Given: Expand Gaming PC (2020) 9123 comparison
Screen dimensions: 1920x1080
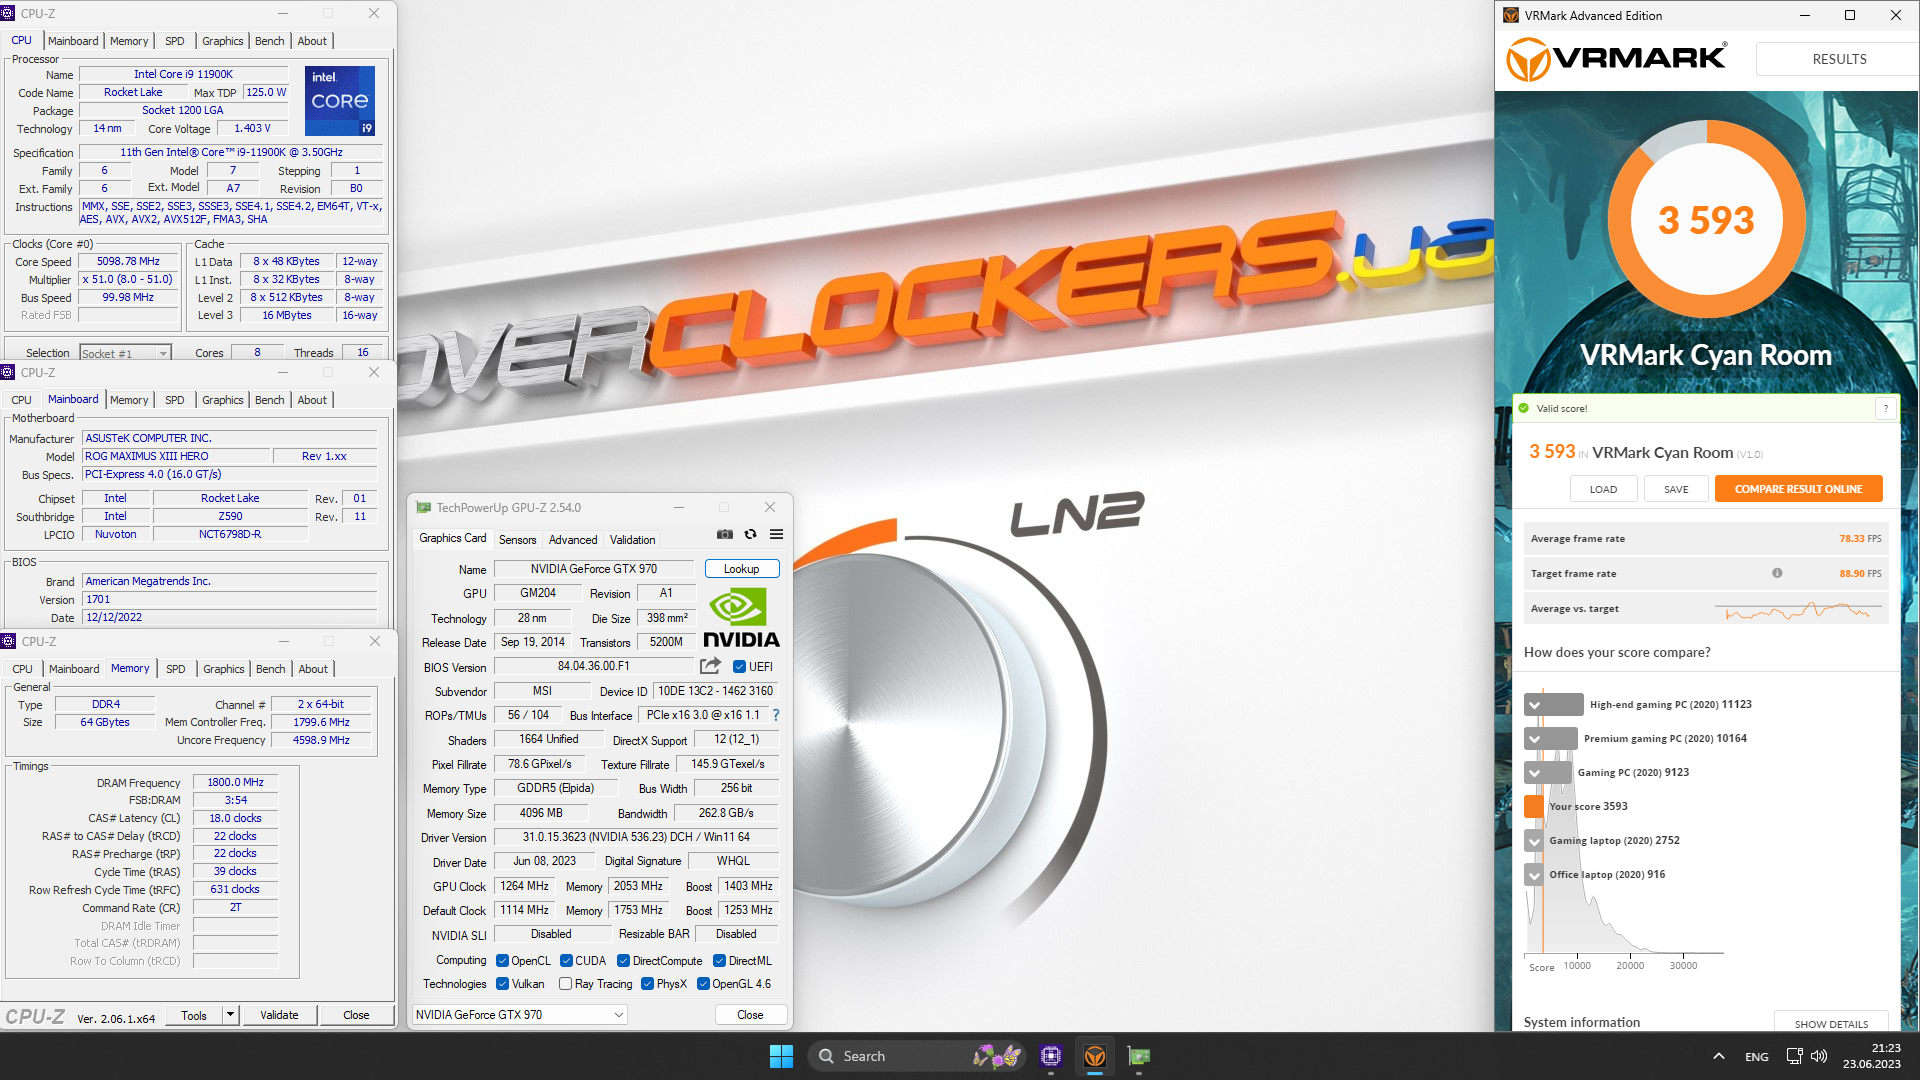Looking at the screenshot, I should [1534, 773].
